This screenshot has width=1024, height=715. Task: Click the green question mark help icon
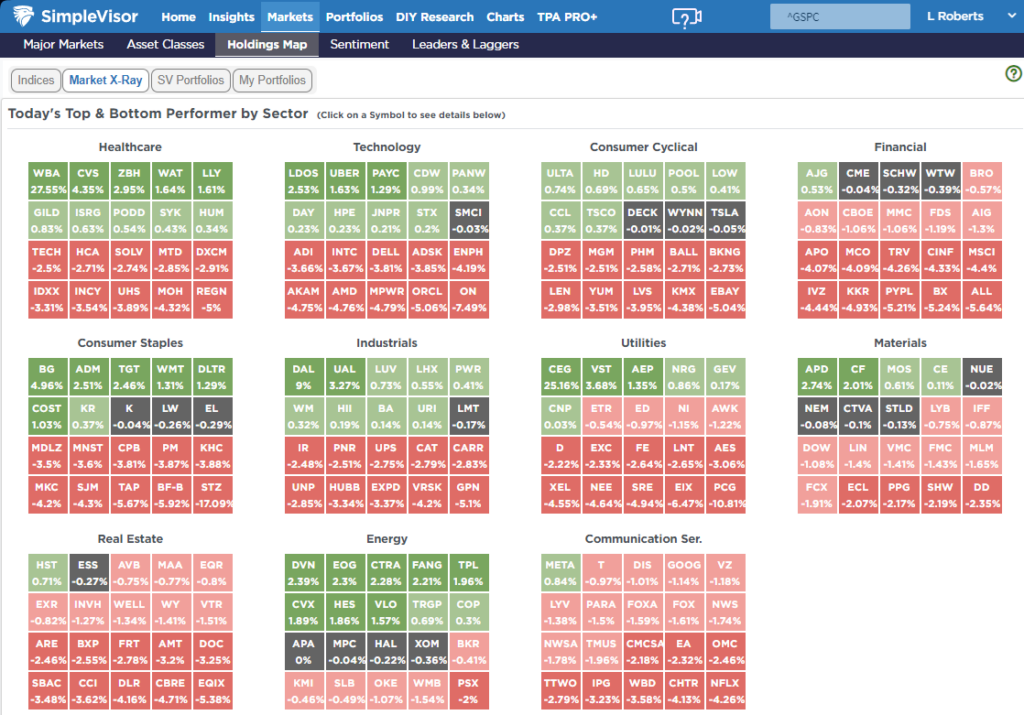tap(1012, 74)
